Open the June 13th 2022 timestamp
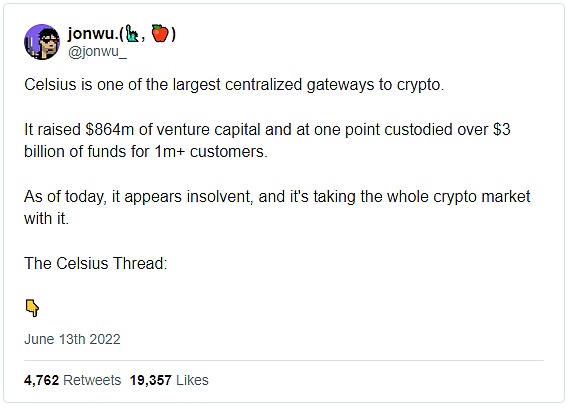Viewport: 570px width, 409px height. point(72,339)
